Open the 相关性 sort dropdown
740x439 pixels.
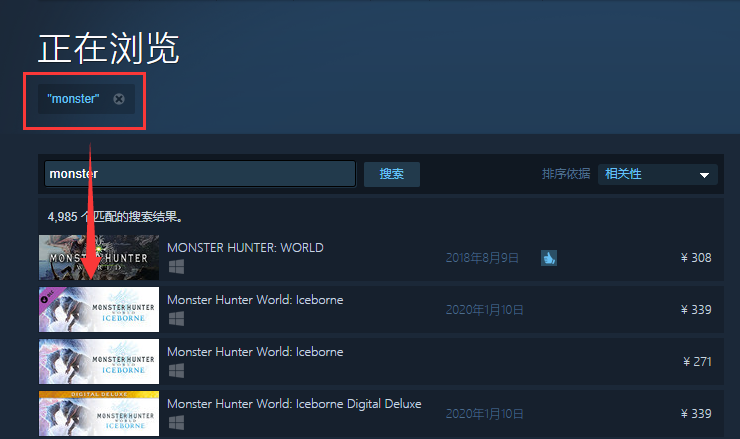657,174
